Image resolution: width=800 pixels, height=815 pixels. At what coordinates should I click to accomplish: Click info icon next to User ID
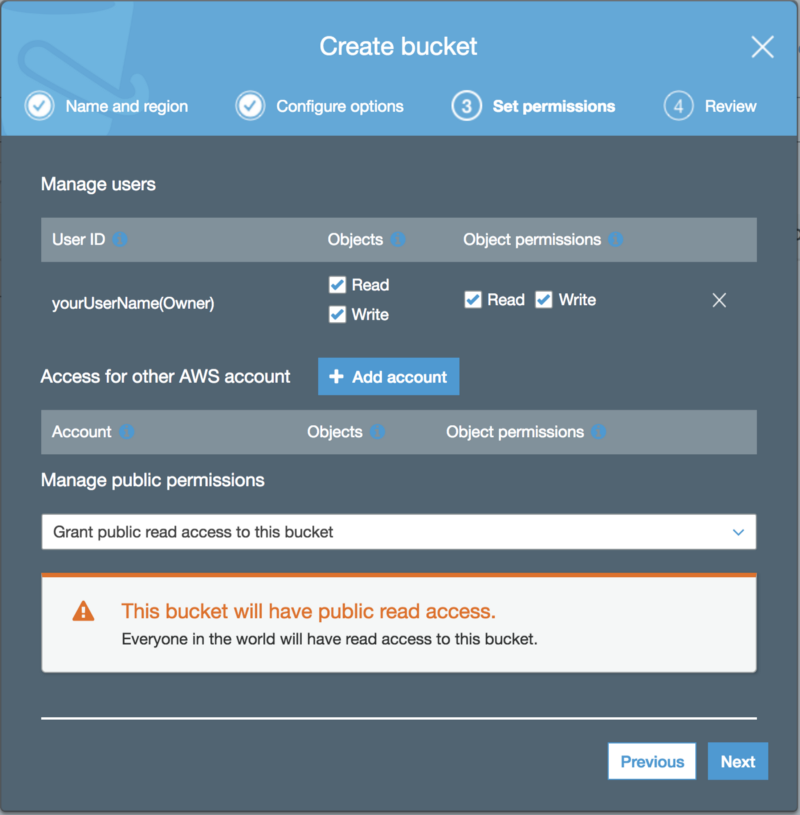coord(120,240)
